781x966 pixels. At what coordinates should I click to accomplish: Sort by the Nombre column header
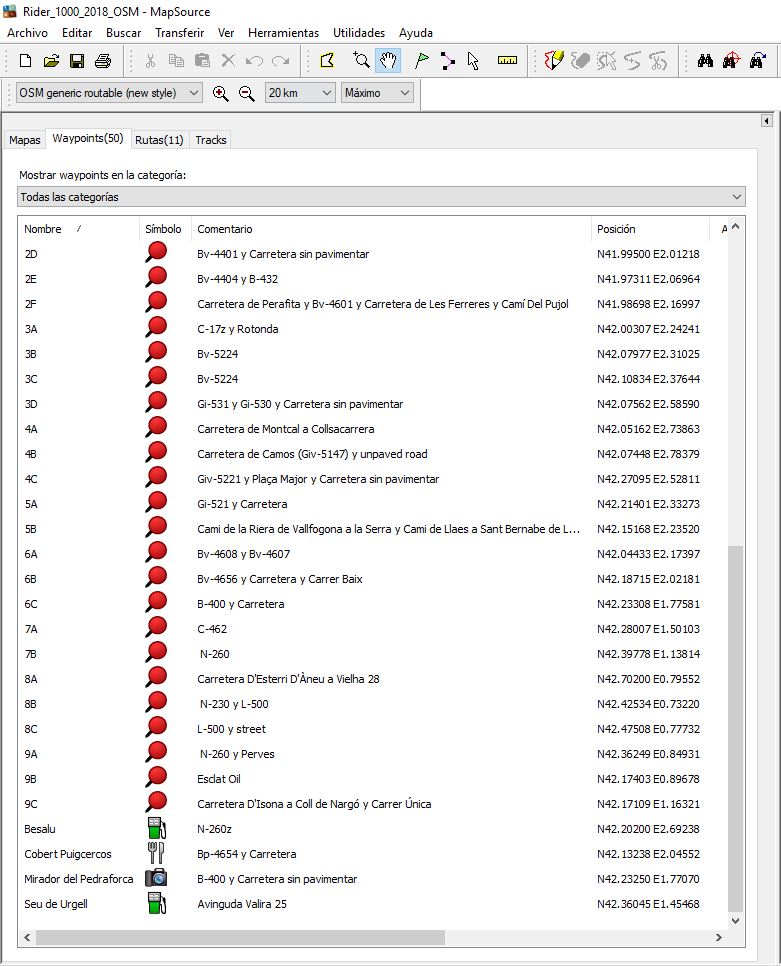[78, 229]
